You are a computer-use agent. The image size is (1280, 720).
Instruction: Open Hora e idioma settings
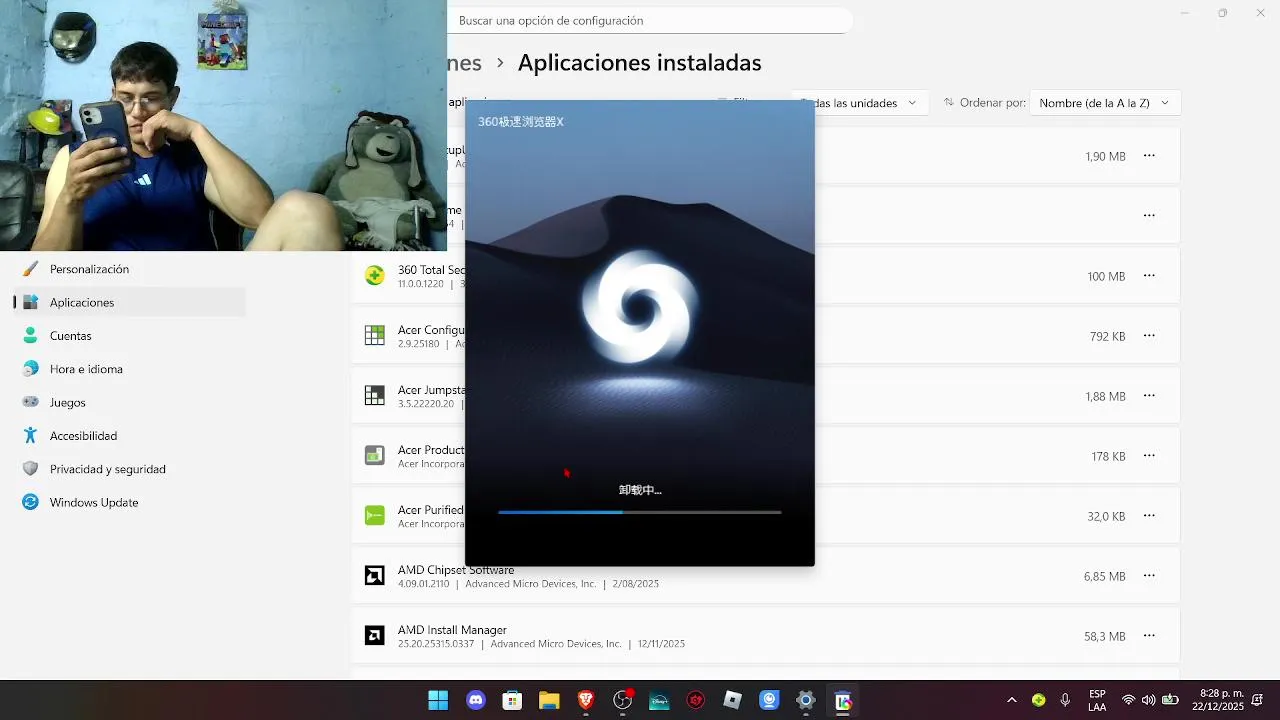[x=130, y=369]
